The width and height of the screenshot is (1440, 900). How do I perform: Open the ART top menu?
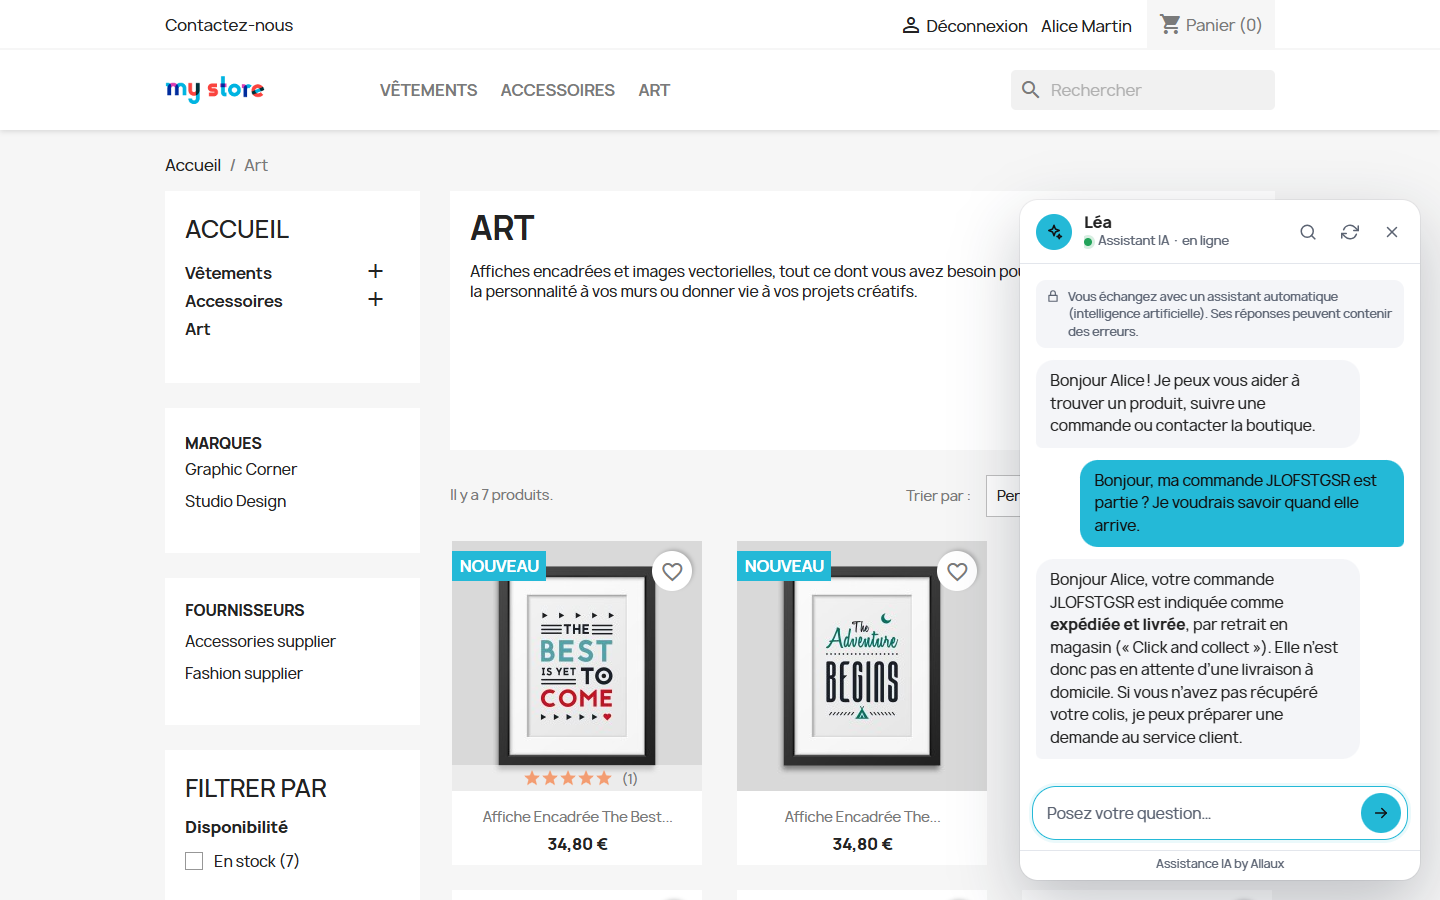pos(654,90)
